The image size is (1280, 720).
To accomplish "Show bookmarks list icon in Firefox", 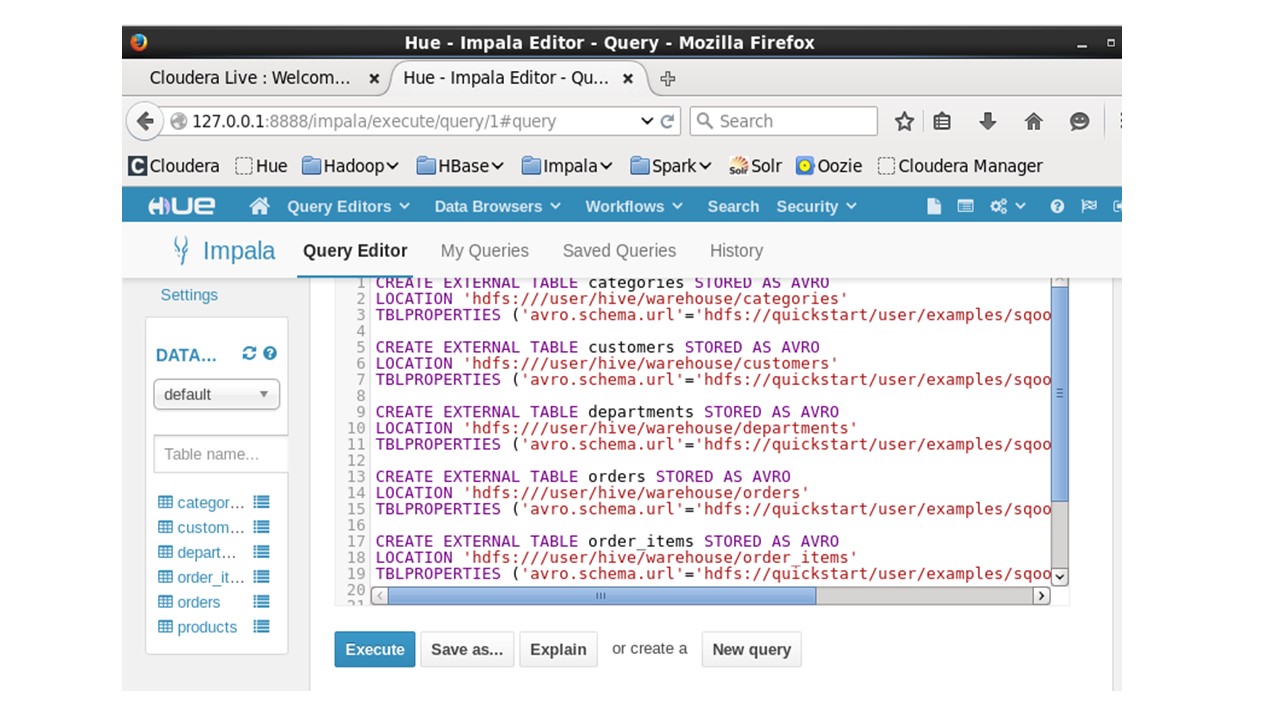I will click(x=942, y=121).
